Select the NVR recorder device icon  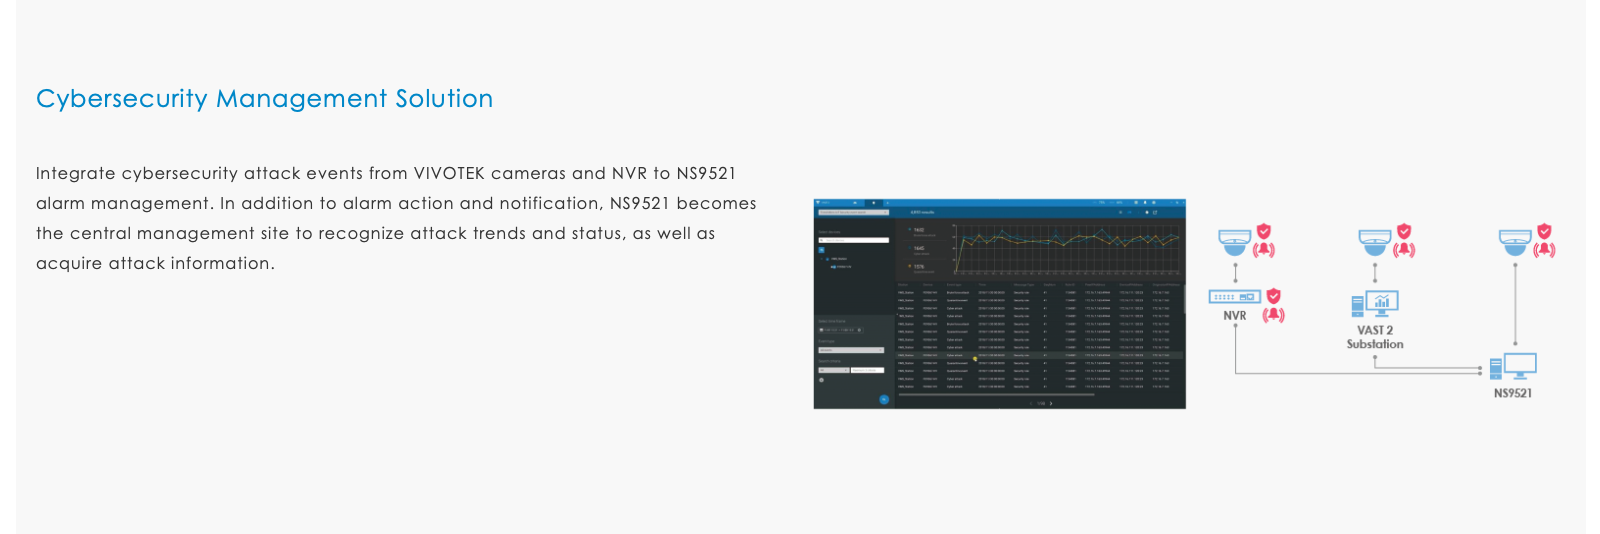coord(1234,297)
